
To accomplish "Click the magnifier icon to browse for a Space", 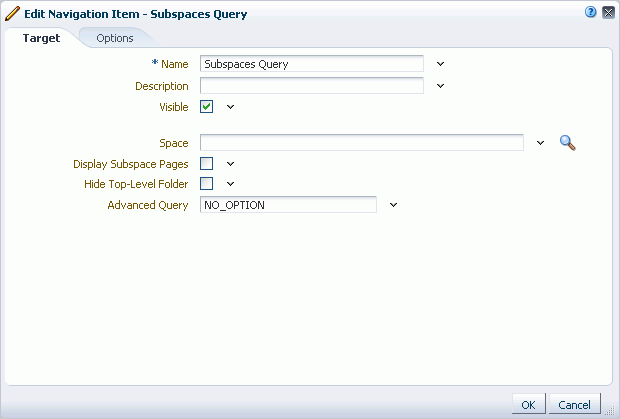I will 567,143.
